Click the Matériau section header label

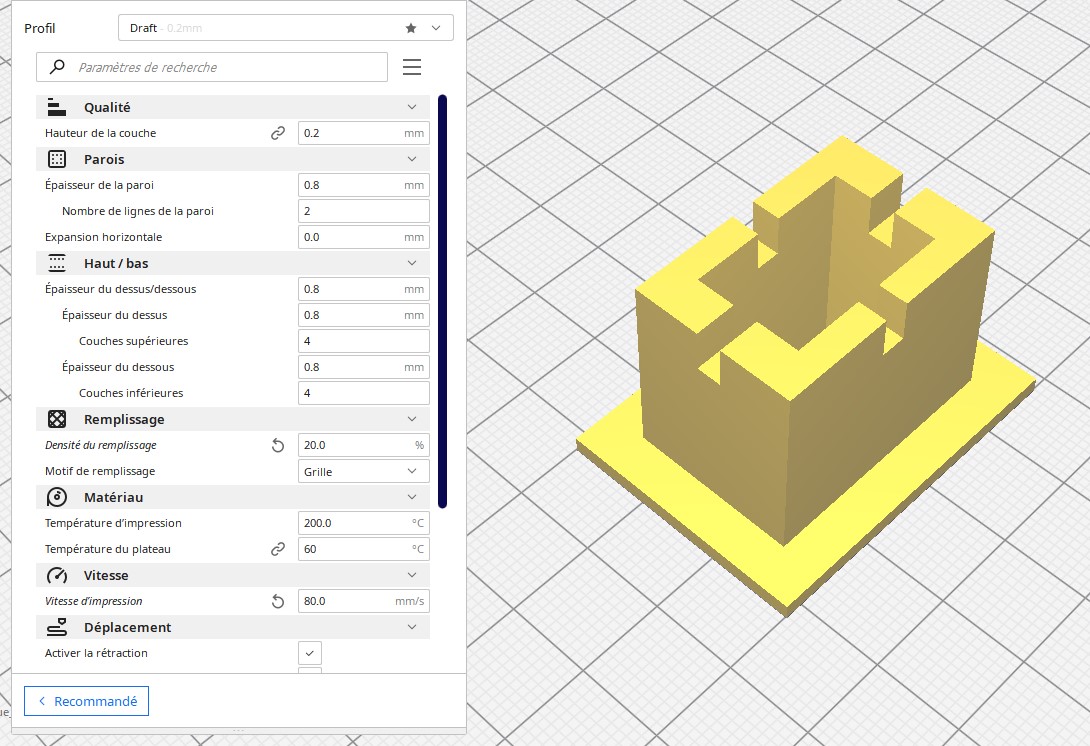(x=113, y=497)
